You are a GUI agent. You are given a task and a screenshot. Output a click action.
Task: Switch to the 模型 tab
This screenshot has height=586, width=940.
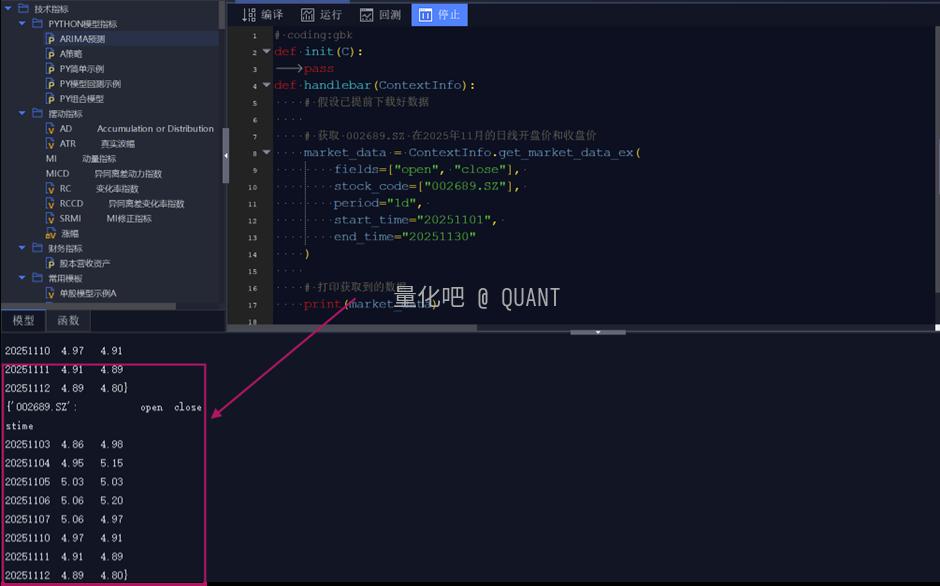(x=23, y=321)
